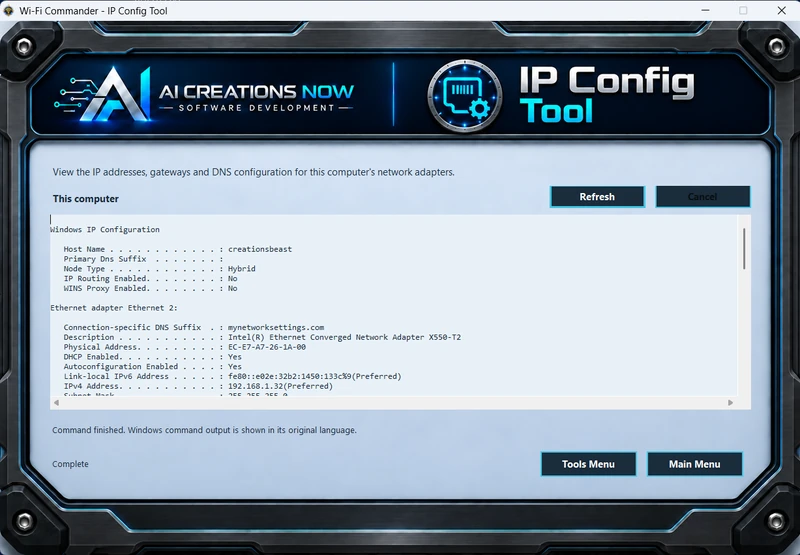Click the 'Autoconfiguration Enabled' line
The width and height of the screenshot is (800, 555).
pos(153,367)
